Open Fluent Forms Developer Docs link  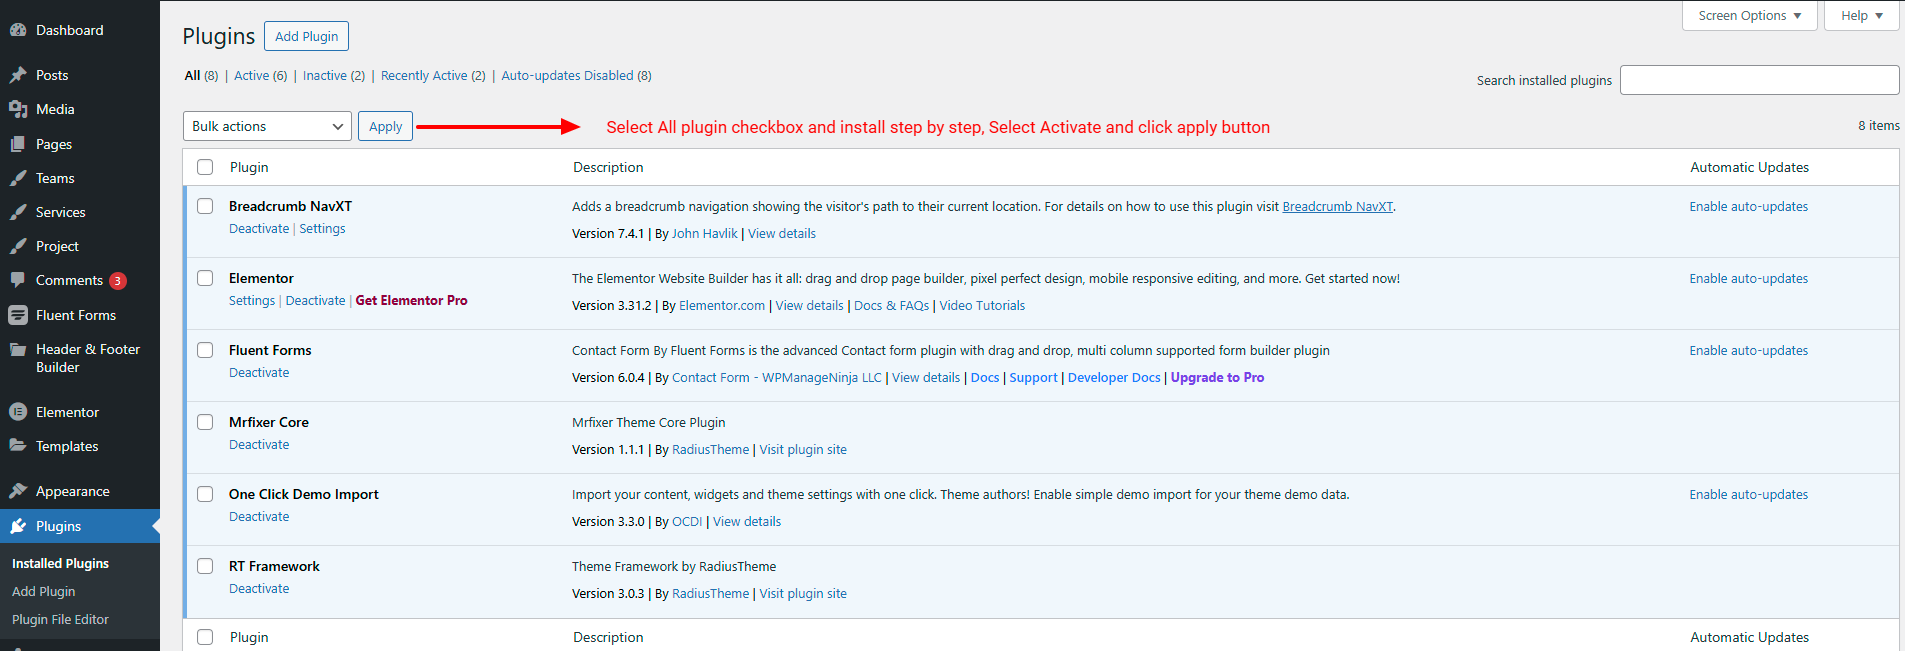coord(1114,377)
